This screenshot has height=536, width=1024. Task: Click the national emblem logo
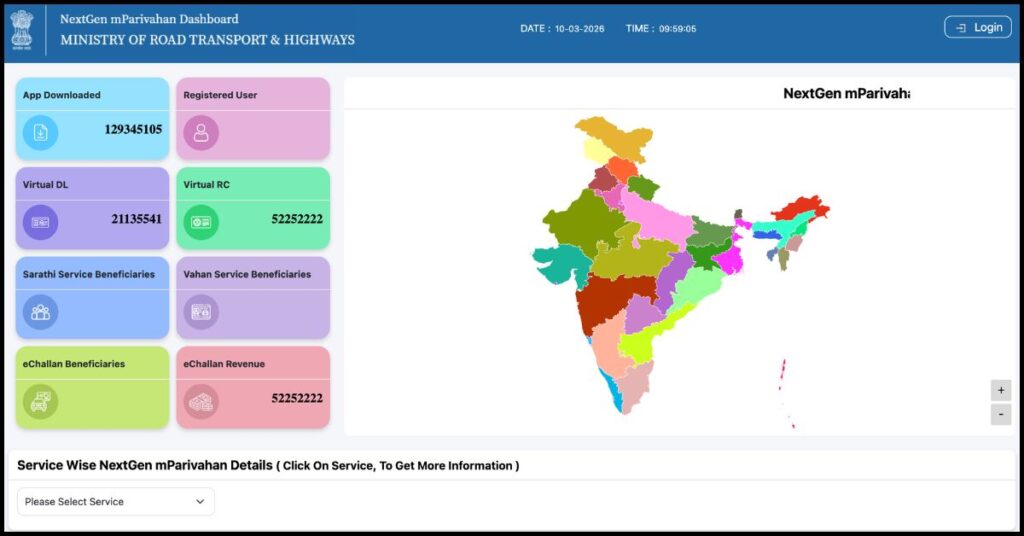click(22, 30)
